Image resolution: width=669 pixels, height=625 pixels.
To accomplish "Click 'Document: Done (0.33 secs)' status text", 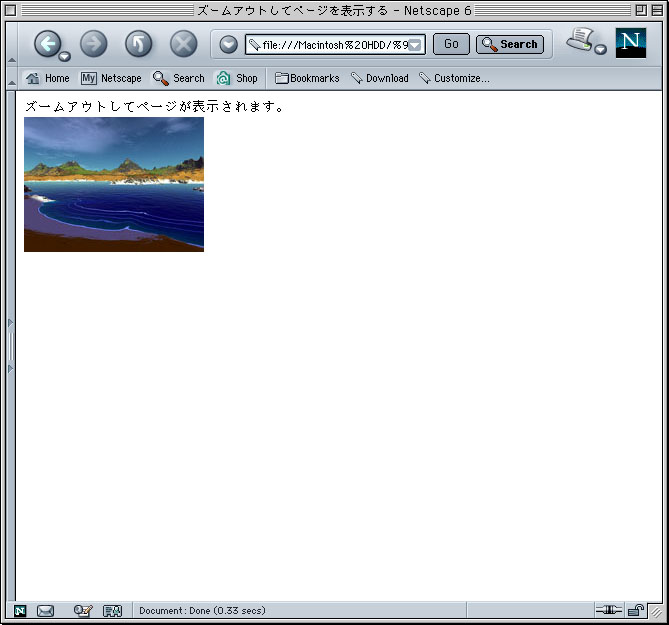I will (x=202, y=610).
